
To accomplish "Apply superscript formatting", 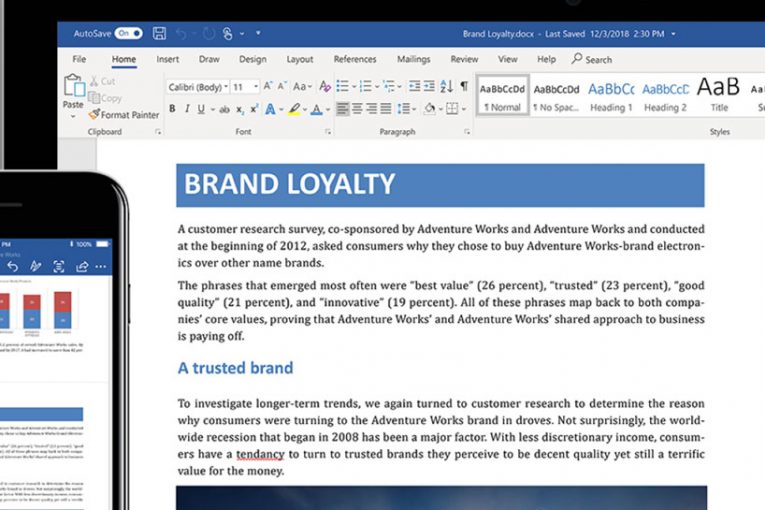I will tap(254, 108).
